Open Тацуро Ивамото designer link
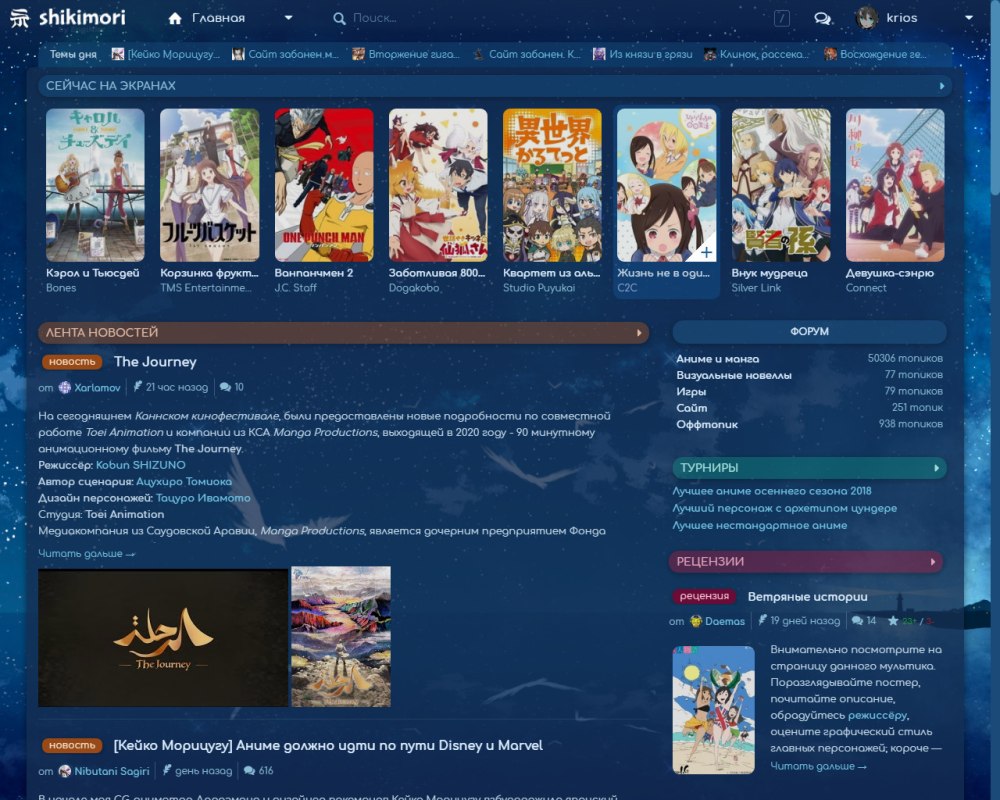 (203, 498)
